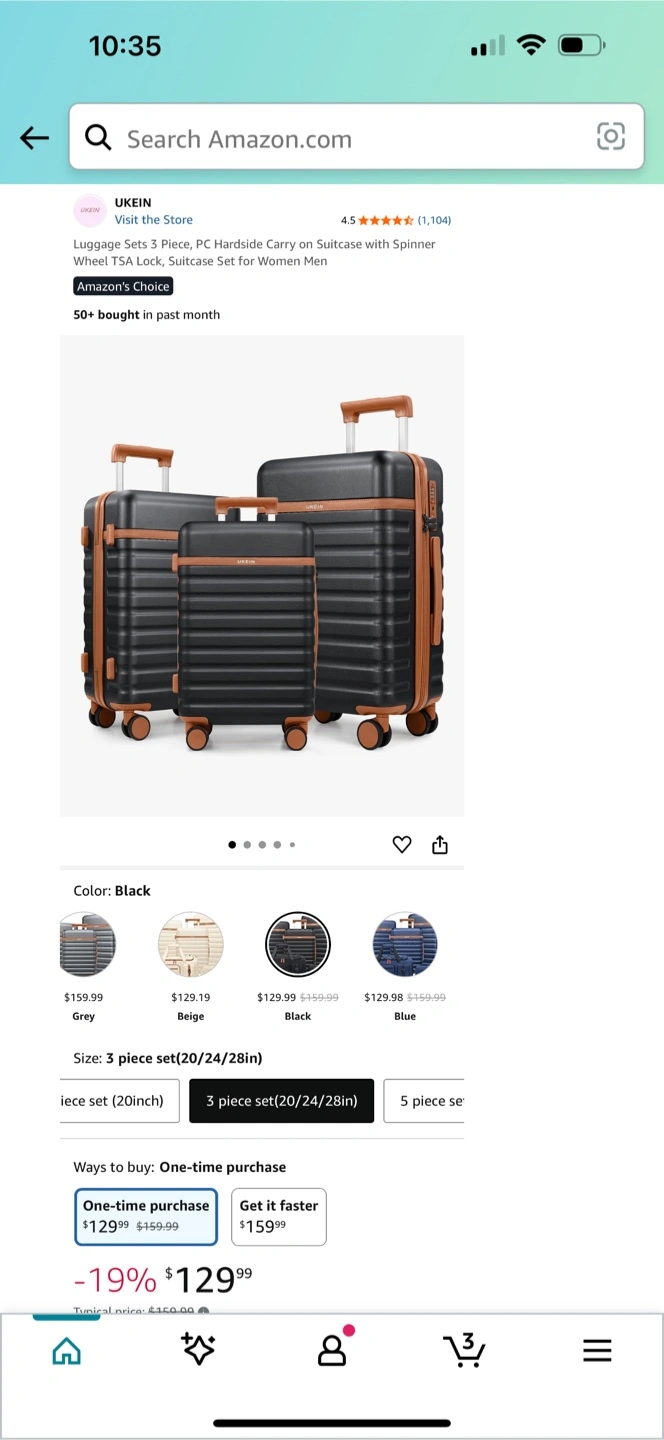Tap the back arrow icon
The image size is (664, 1440).
pyautogui.click(x=34, y=138)
